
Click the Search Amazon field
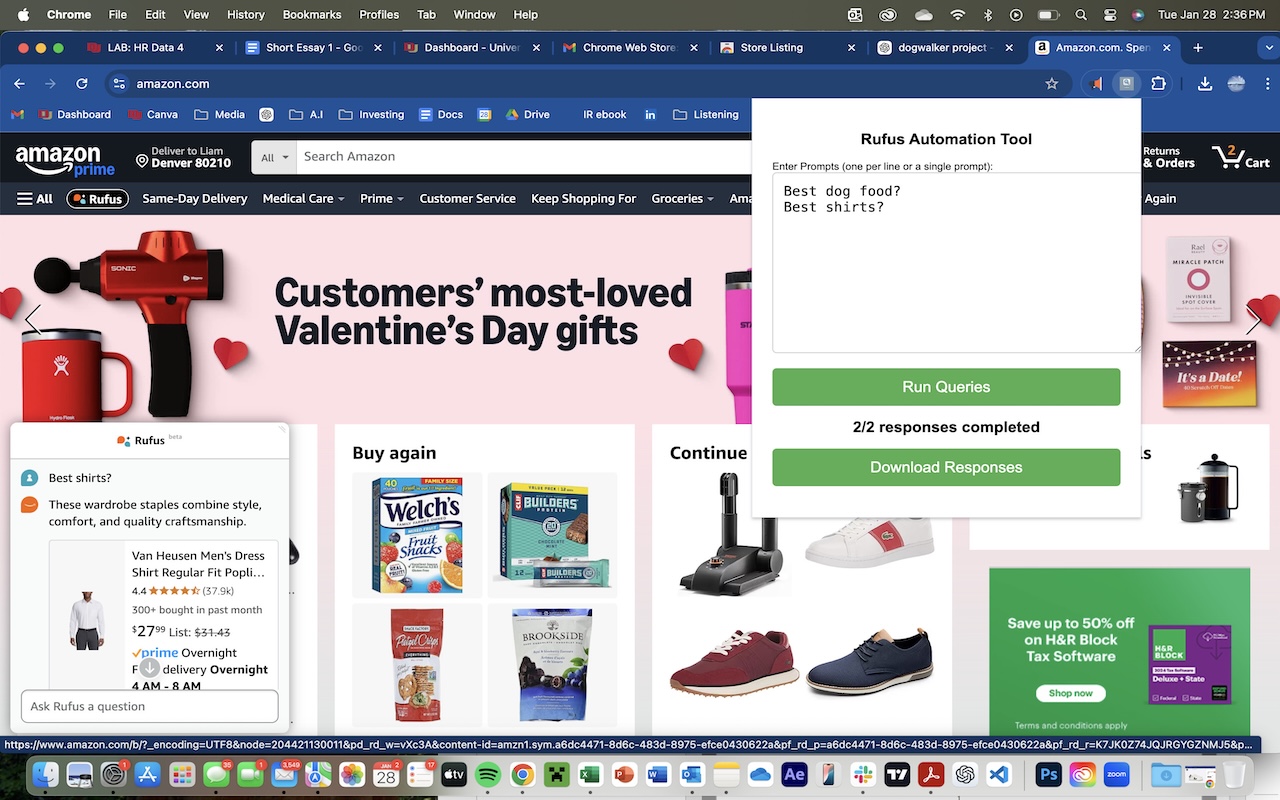pos(525,157)
